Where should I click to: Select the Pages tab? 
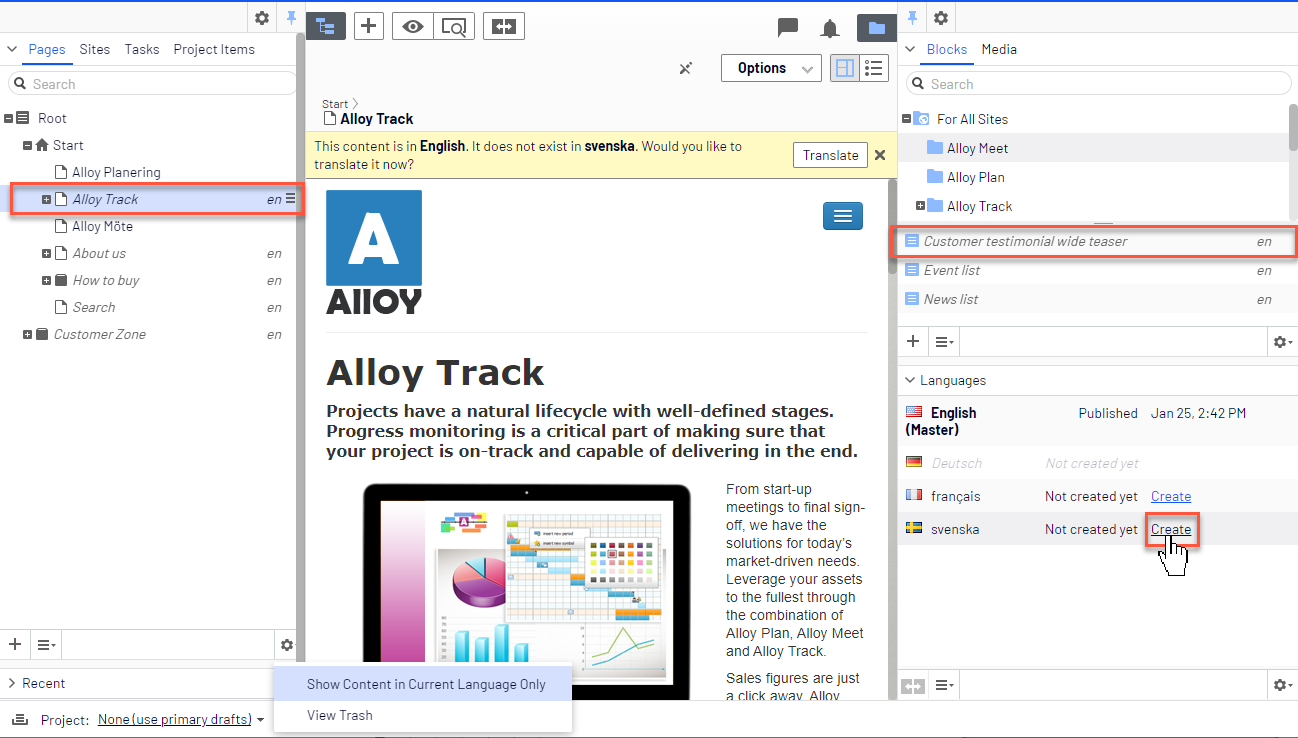pyautogui.click(x=47, y=49)
